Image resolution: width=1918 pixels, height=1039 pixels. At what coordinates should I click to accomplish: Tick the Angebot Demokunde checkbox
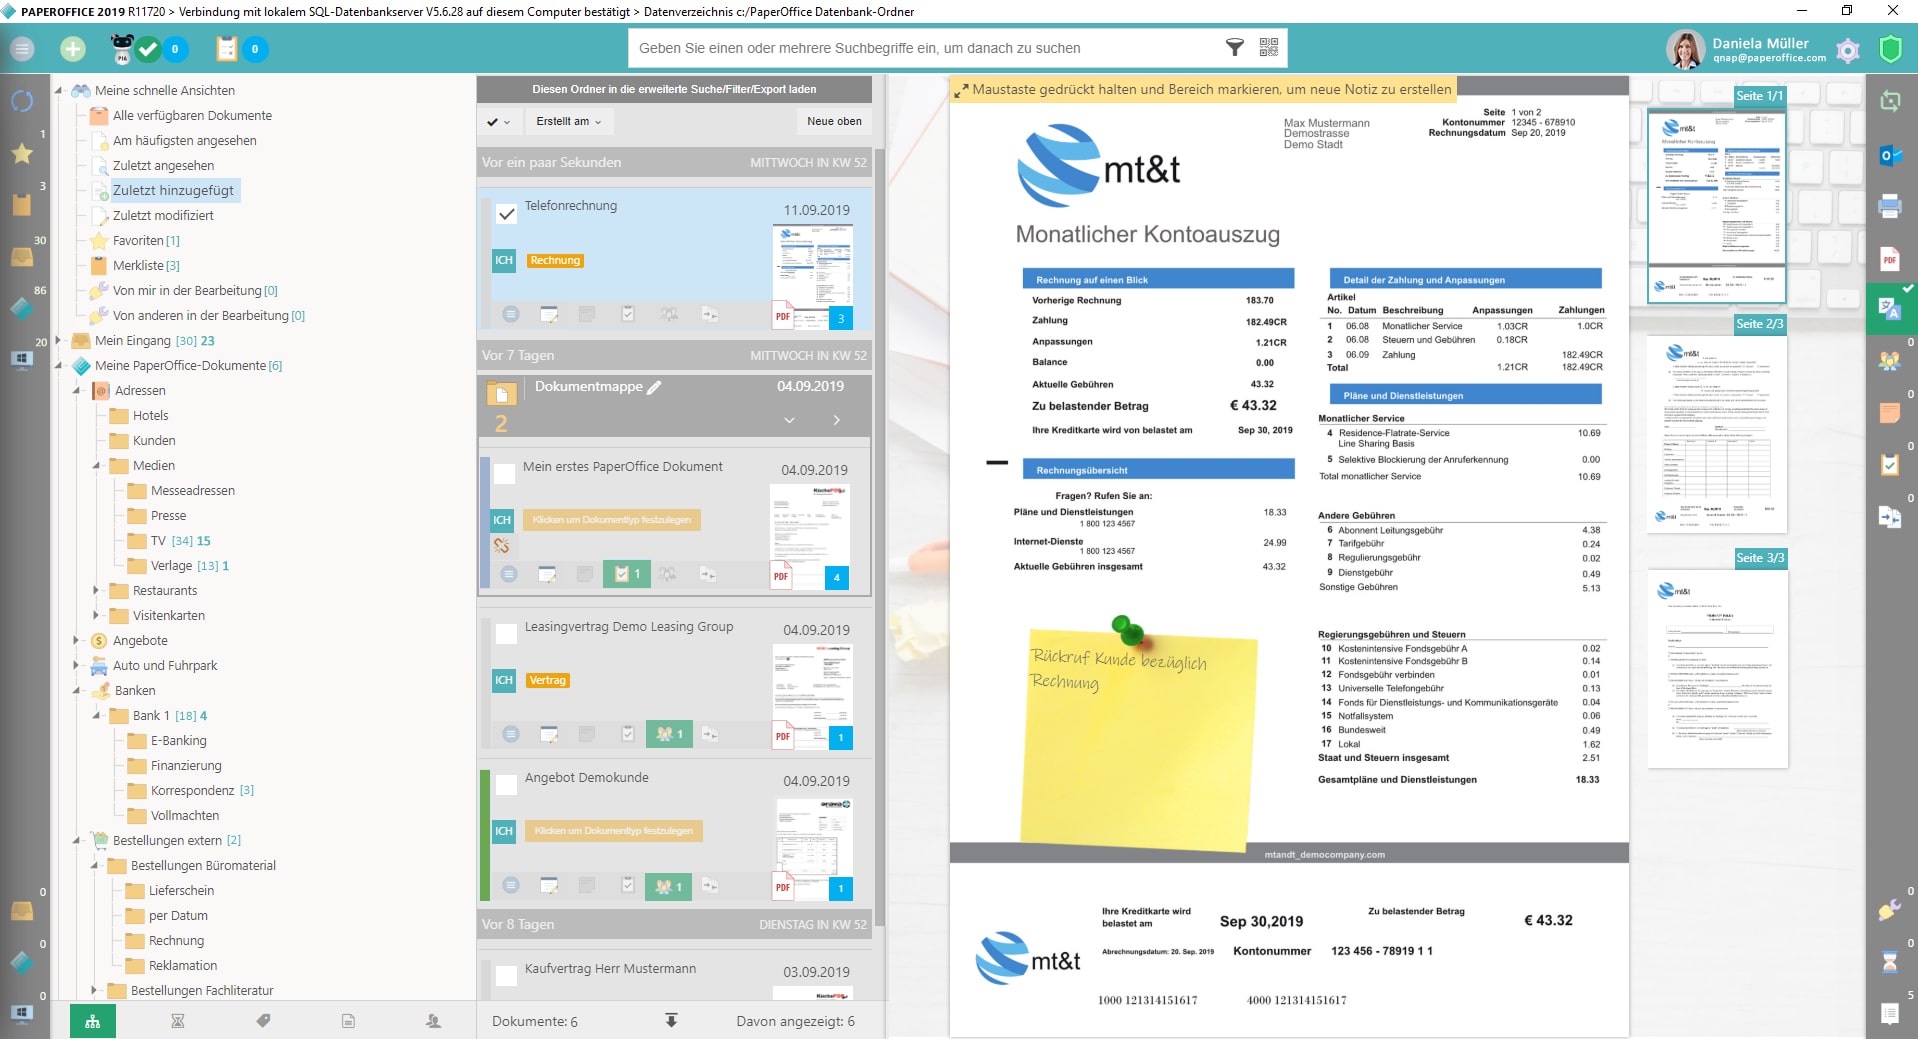pyautogui.click(x=506, y=784)
